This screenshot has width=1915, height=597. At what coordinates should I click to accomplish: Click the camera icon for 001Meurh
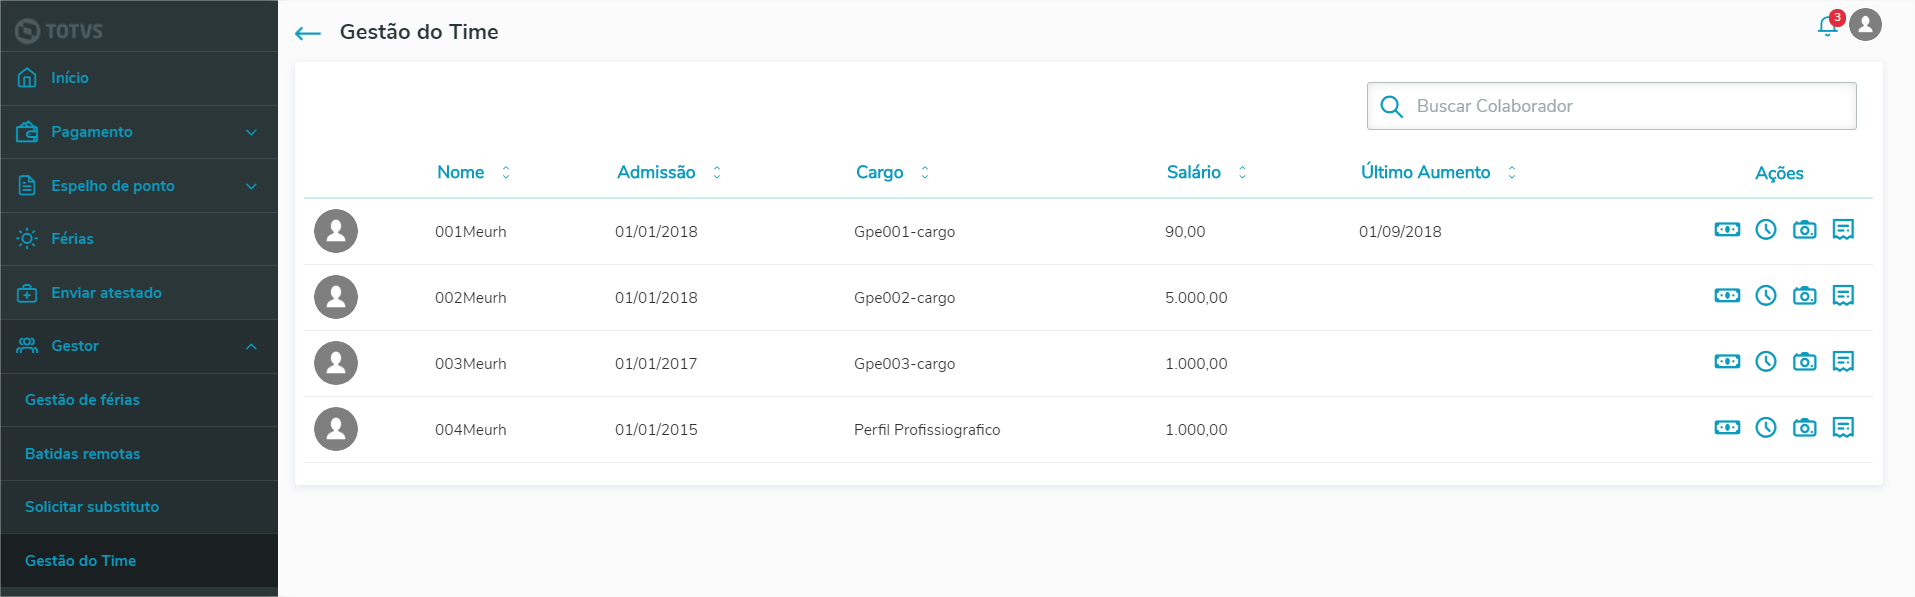pos(1804,230)
